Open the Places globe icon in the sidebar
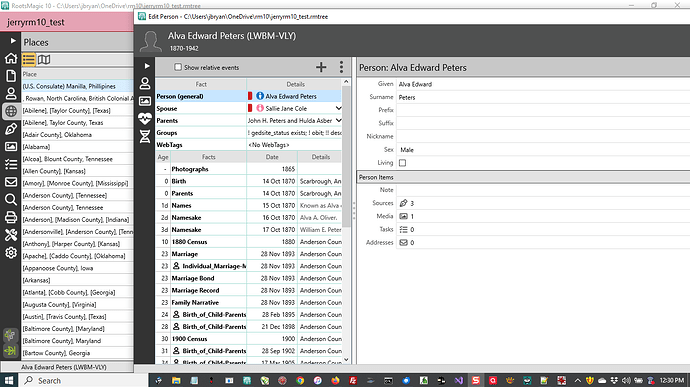 click(x=11, y=111)
